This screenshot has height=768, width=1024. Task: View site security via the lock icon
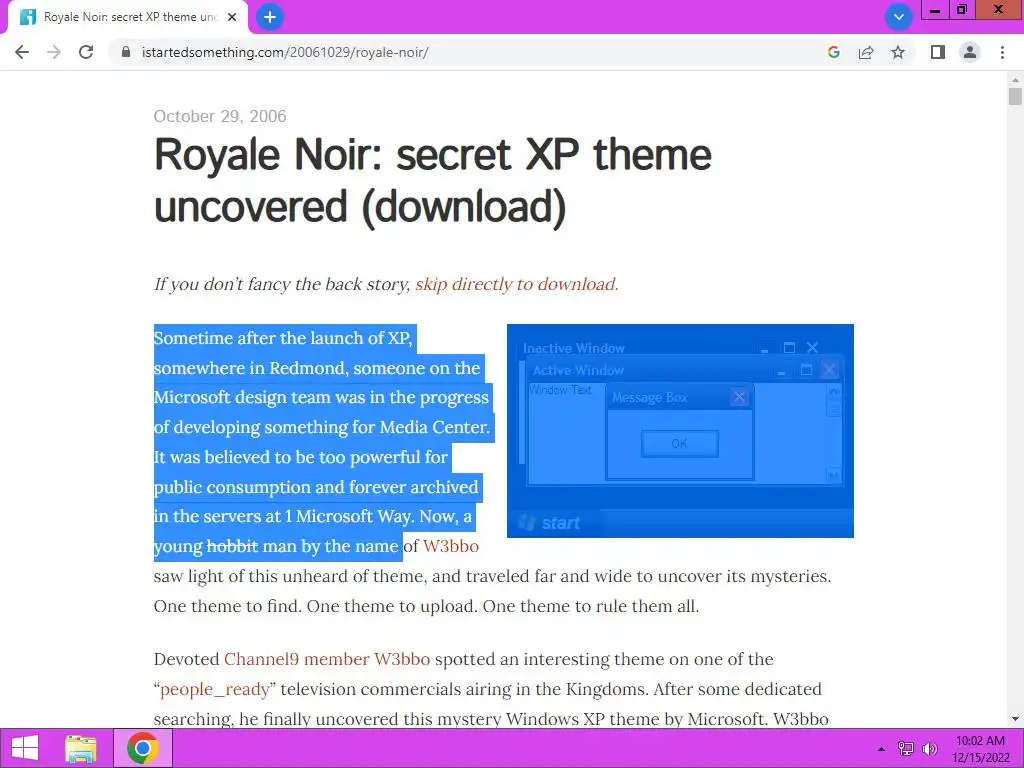click(x=126, y=52)
